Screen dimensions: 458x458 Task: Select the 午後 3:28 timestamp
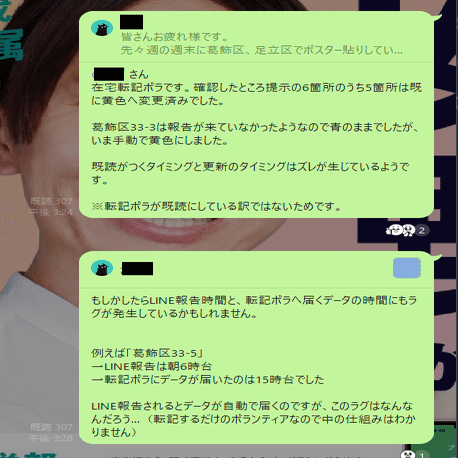point(51,438)
